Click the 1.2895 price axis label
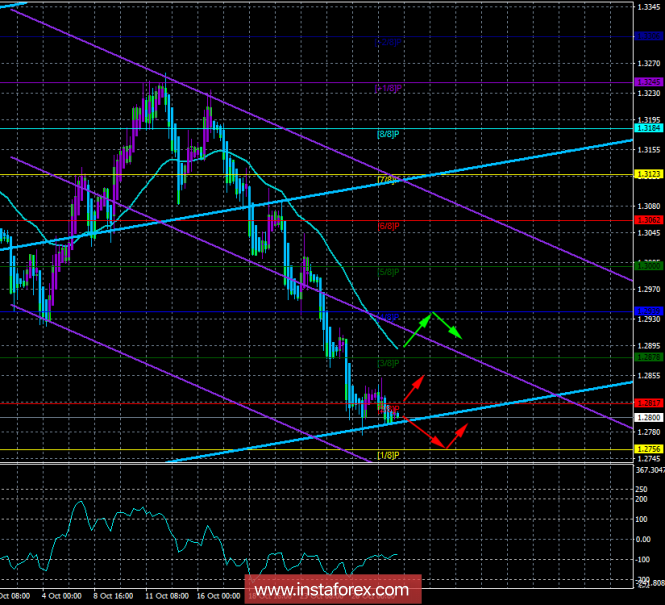 649,346
